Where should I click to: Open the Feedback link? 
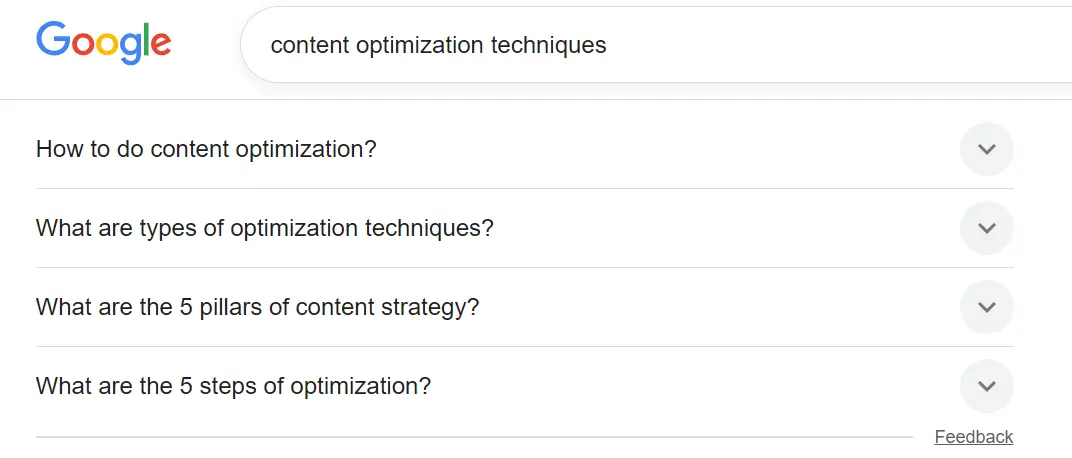[x=973, y=437]
